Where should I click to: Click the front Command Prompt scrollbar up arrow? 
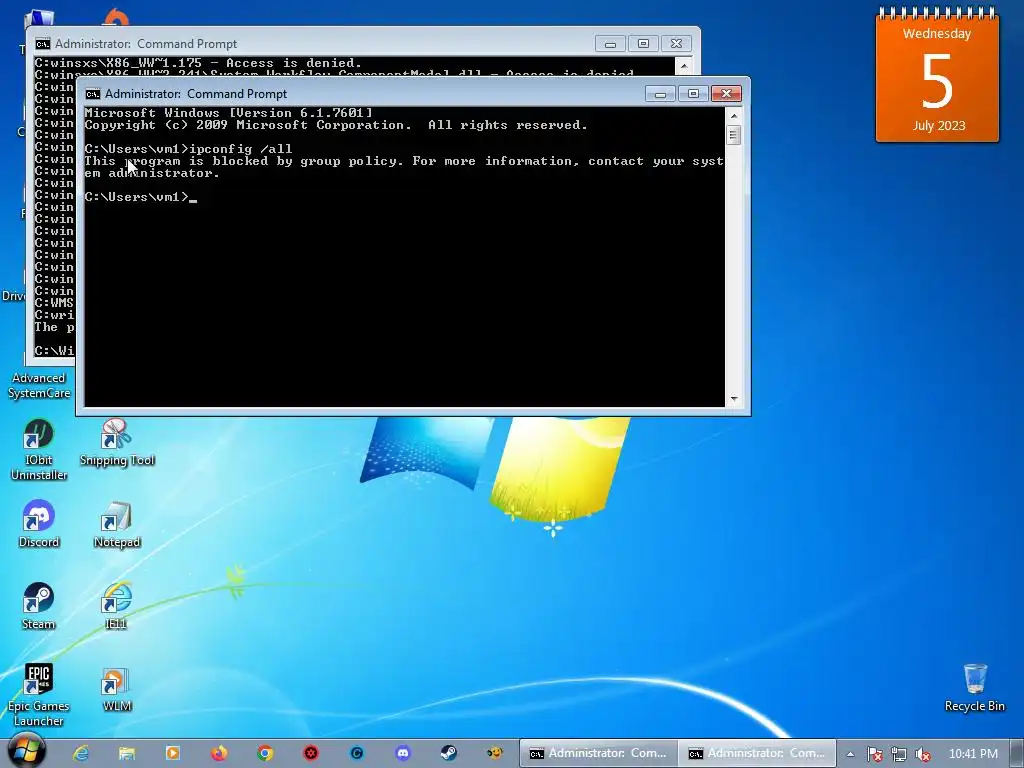[x=734, y=116]
